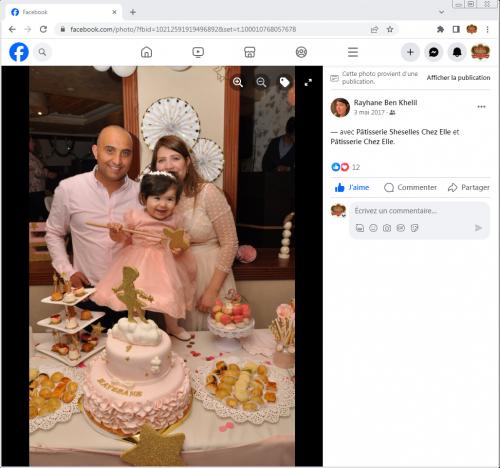Open Chrome profile avatar

(472, 29)
